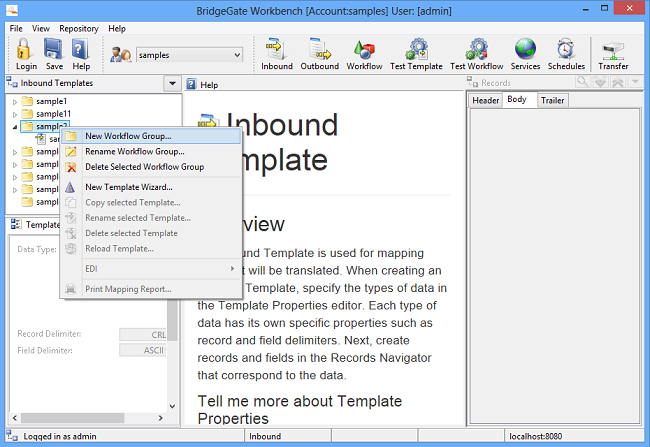Select the sample11 tree item
650x447 pixels.
coord(53,114)
